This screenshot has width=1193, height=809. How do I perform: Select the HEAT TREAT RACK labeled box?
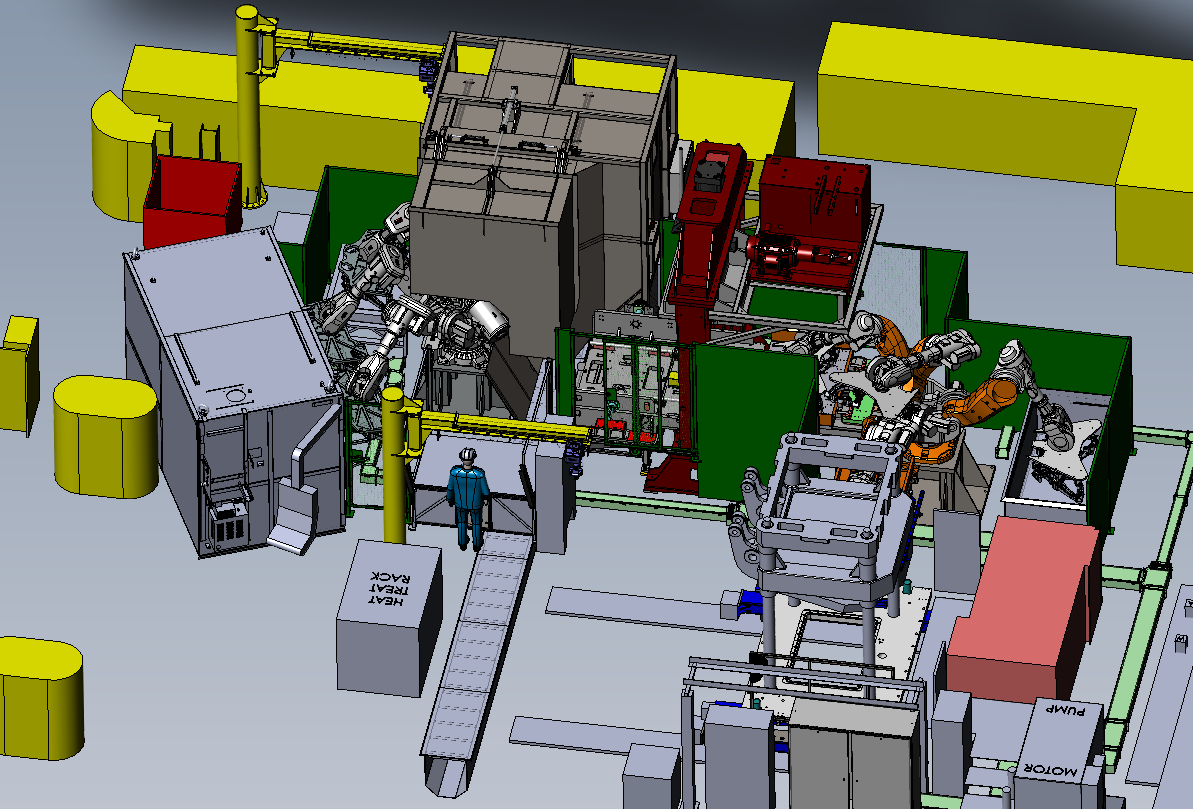pos(389,616)
